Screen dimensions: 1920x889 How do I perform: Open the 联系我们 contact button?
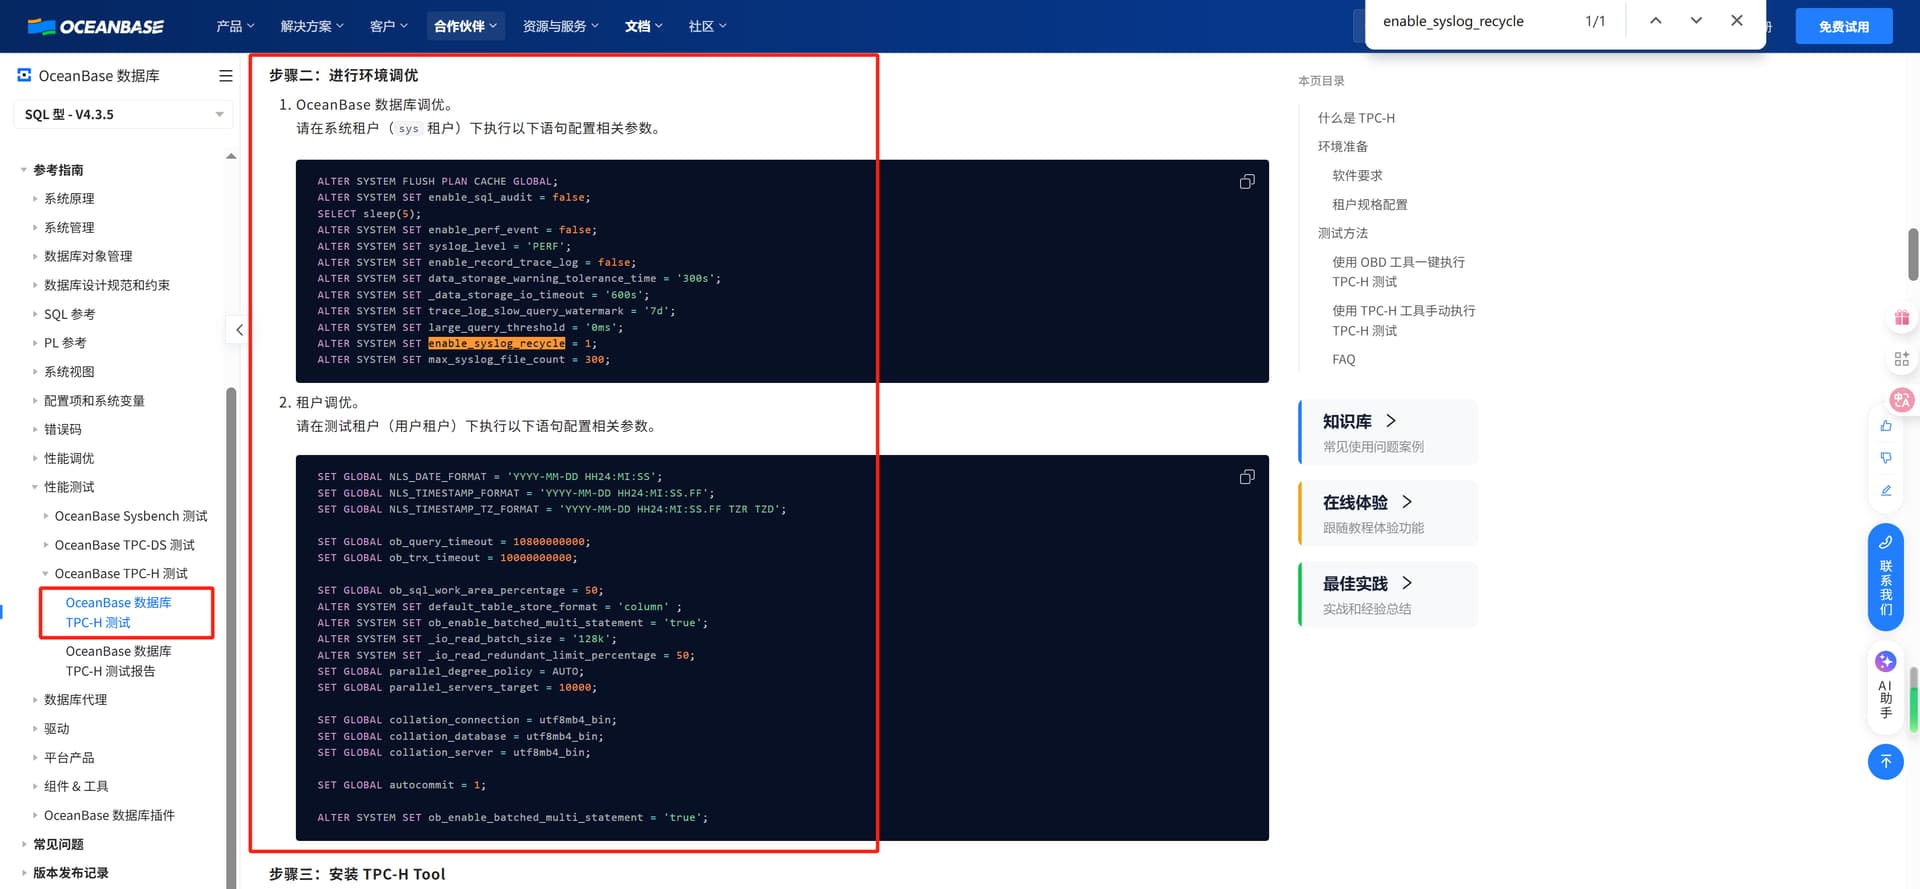(x=1885, y=577)
